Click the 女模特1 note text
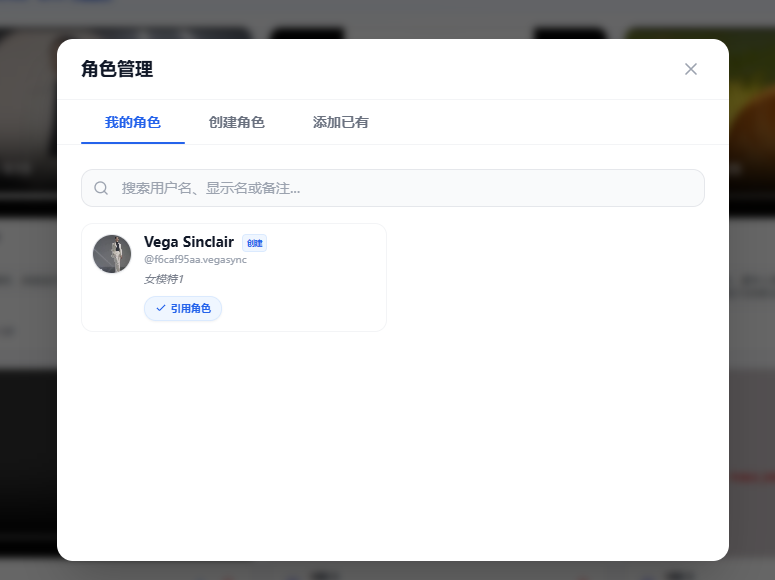Screen dimensions: 775x580 coord(163,279)
